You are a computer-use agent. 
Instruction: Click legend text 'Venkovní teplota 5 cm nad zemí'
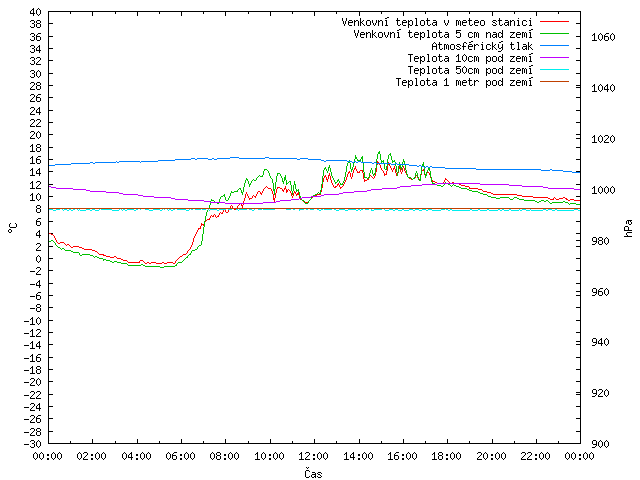click(443, 34)
